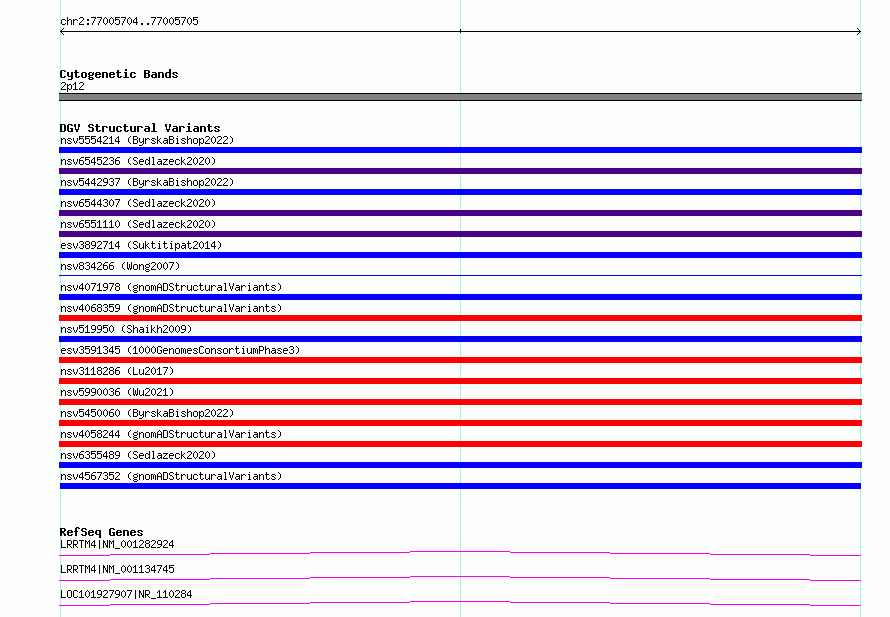Image resolution: width=890 pixels, height=617 pixels.
Task: Open variant nsv6544307 (Sedlazeck2020)
Action: click(x=138, y=203)
